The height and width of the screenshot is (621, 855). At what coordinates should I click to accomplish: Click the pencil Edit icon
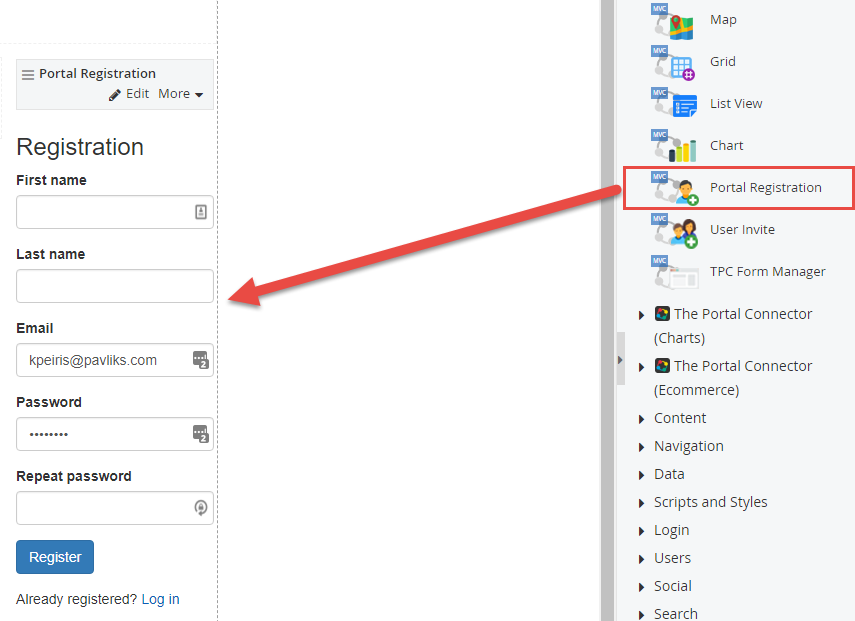tap(115, 95)
